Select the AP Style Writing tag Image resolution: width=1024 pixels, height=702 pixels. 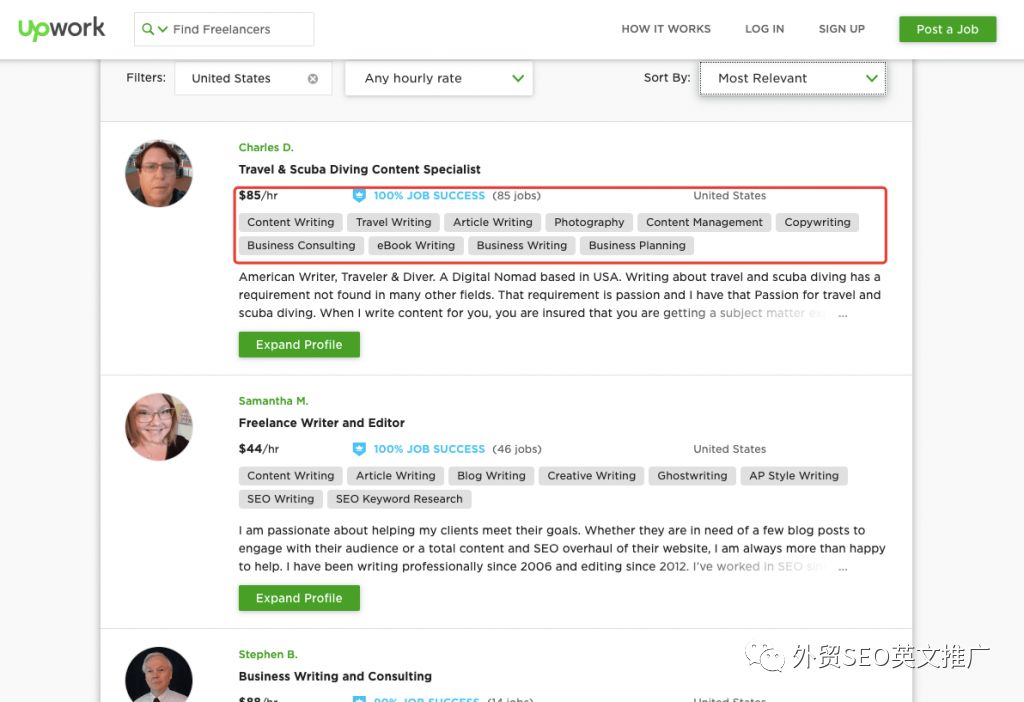(x=793, y=475)
